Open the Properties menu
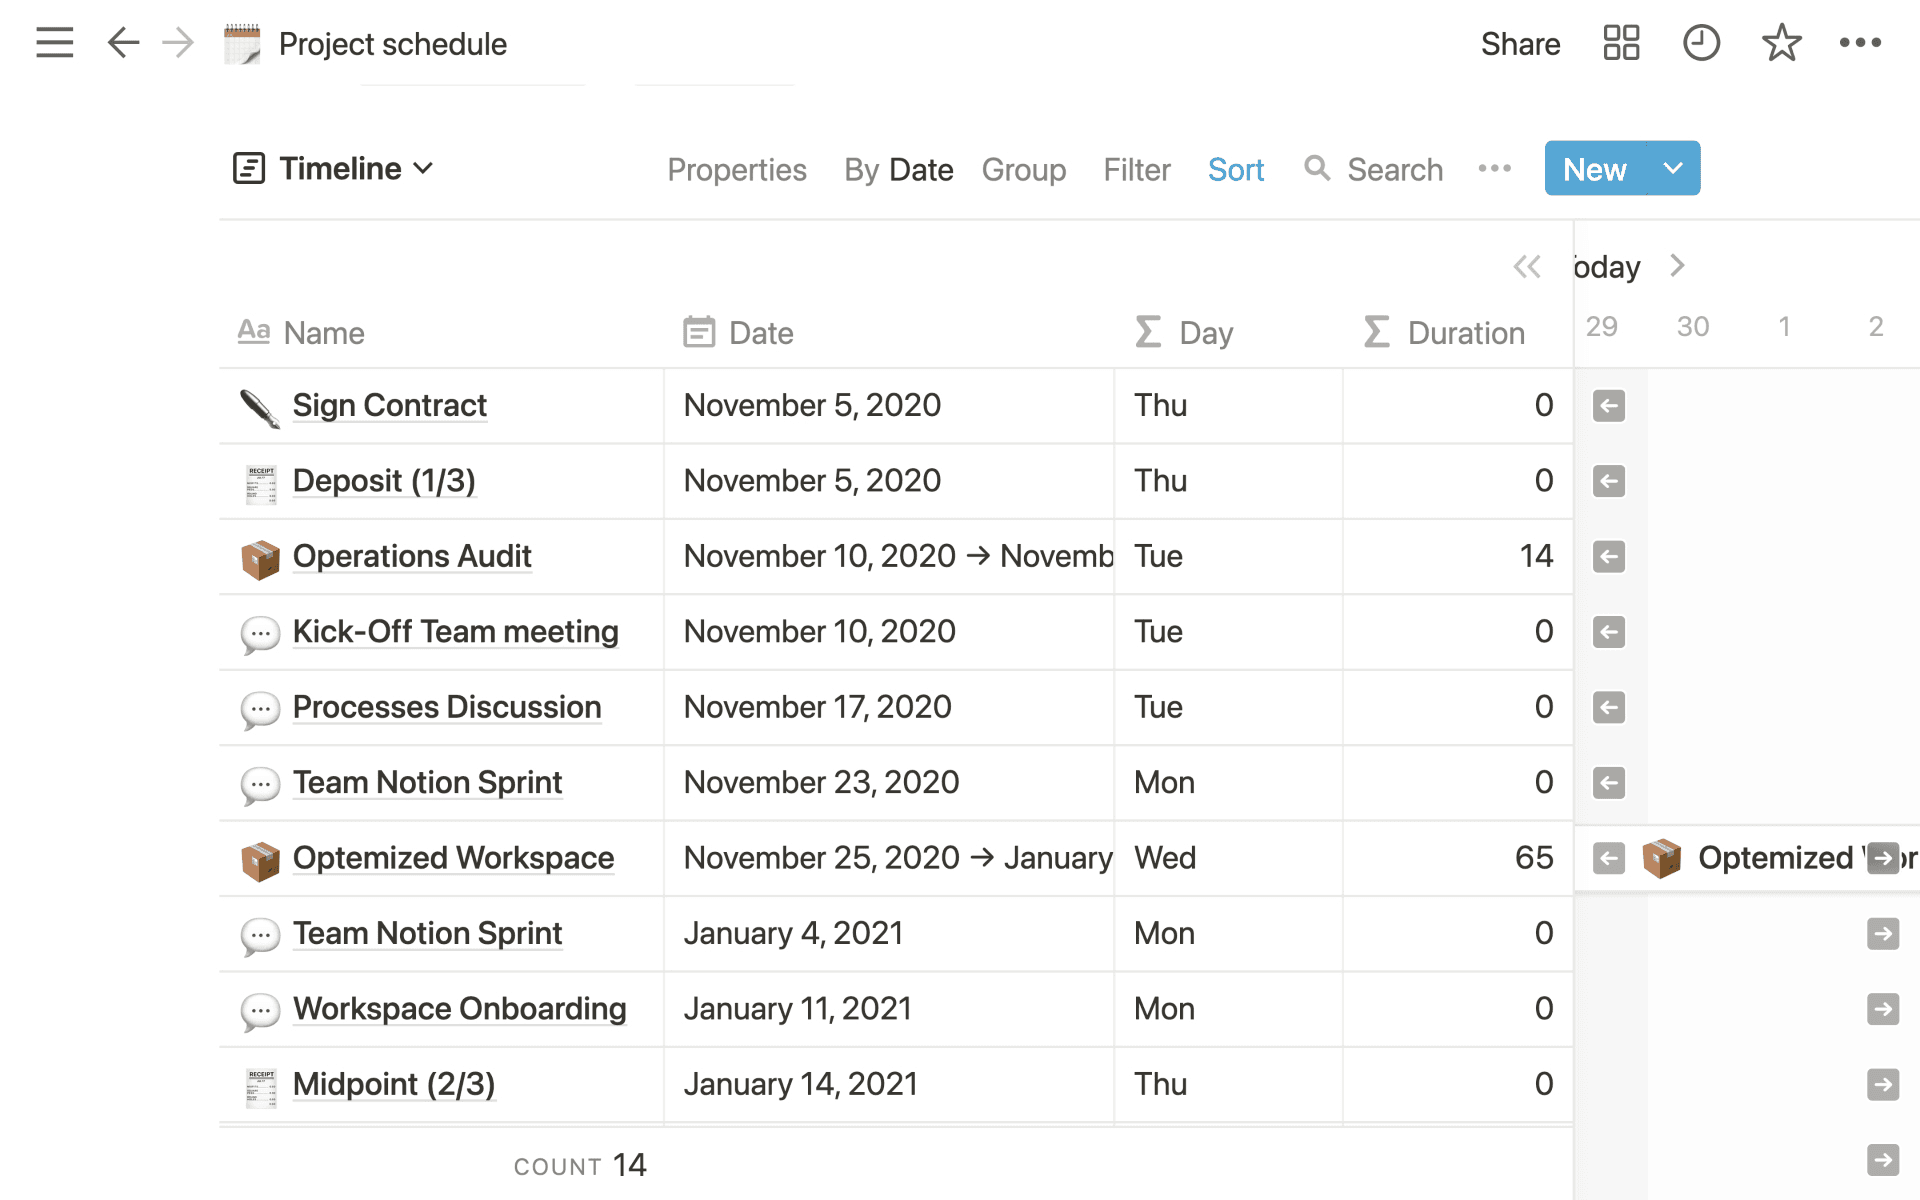The image size is (1920, 1200). [737, 169]
